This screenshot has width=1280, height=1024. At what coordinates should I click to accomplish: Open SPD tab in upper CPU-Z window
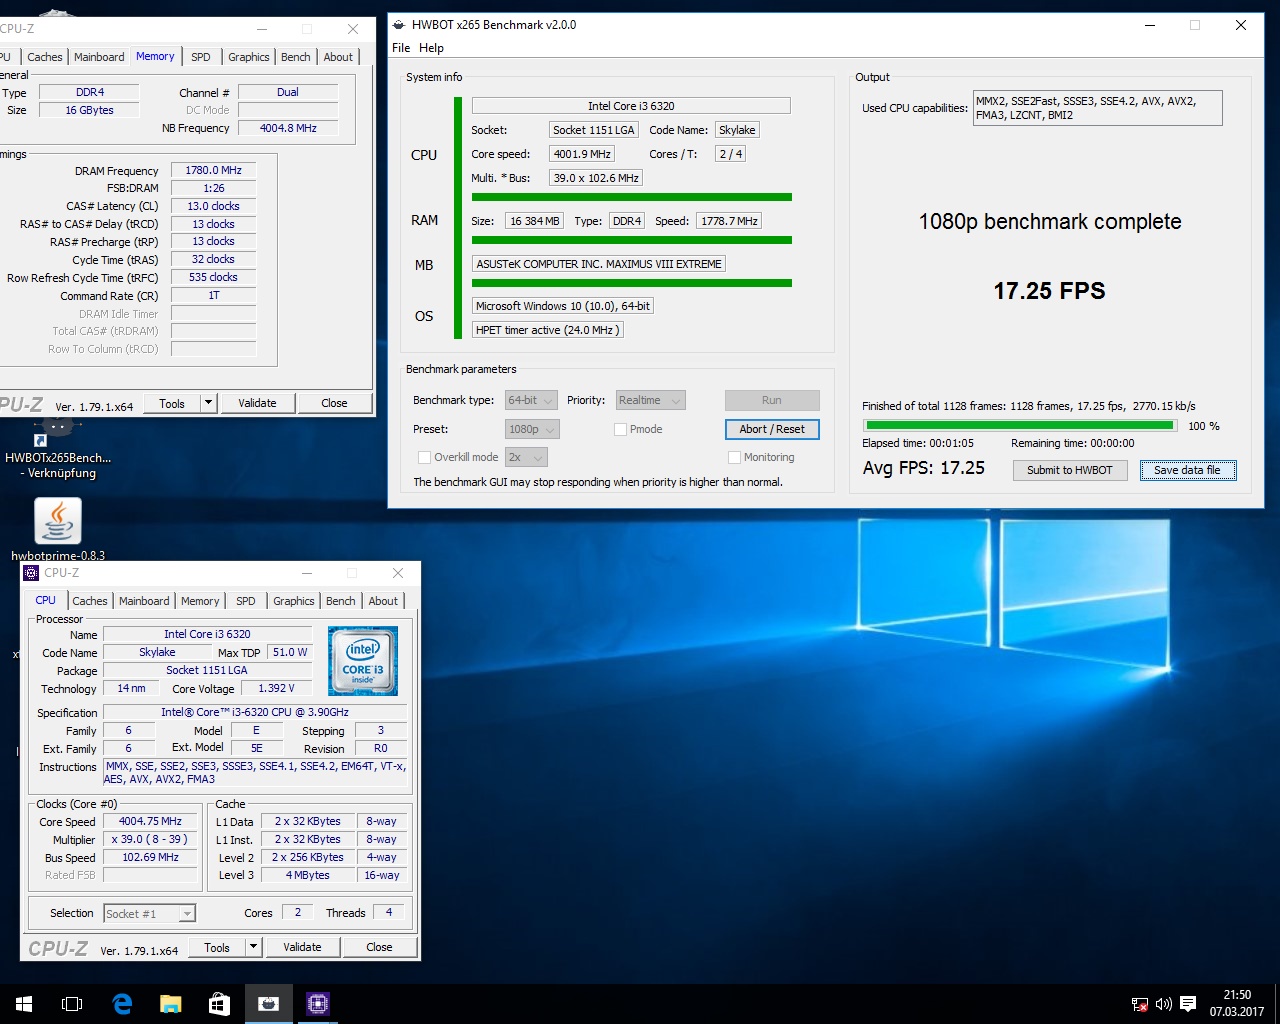point(201,57)
